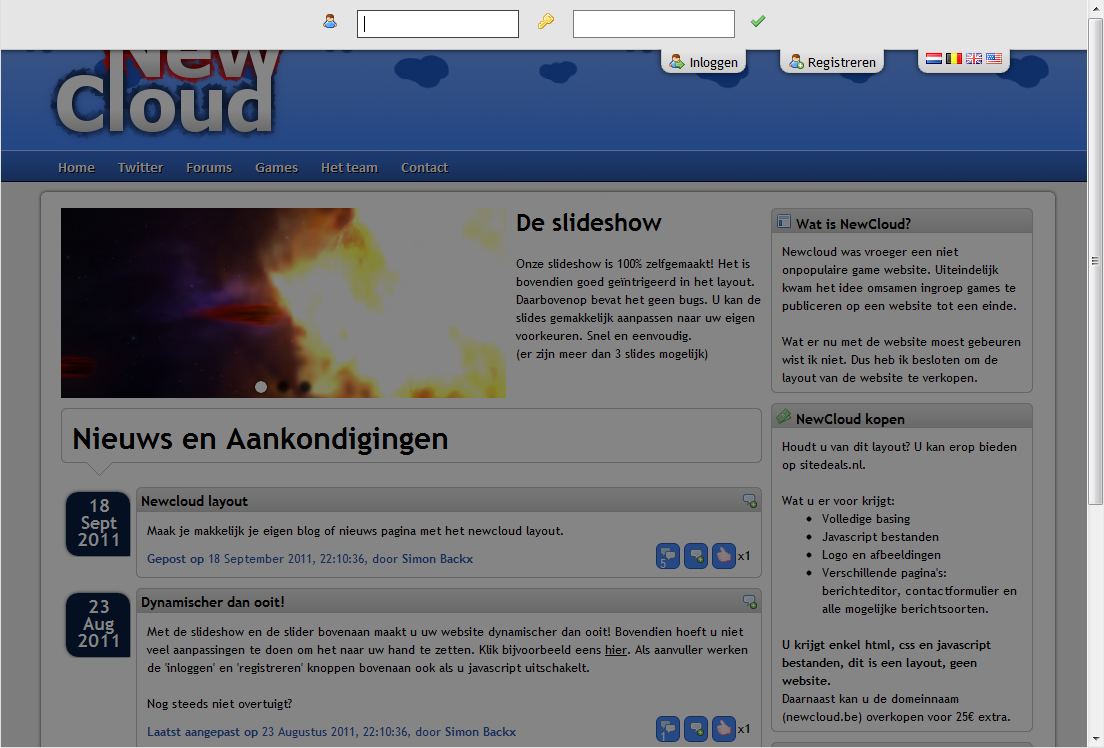Select the second slideshow dot
Viewport: 1104px width, 748px height.
[282, 387]
